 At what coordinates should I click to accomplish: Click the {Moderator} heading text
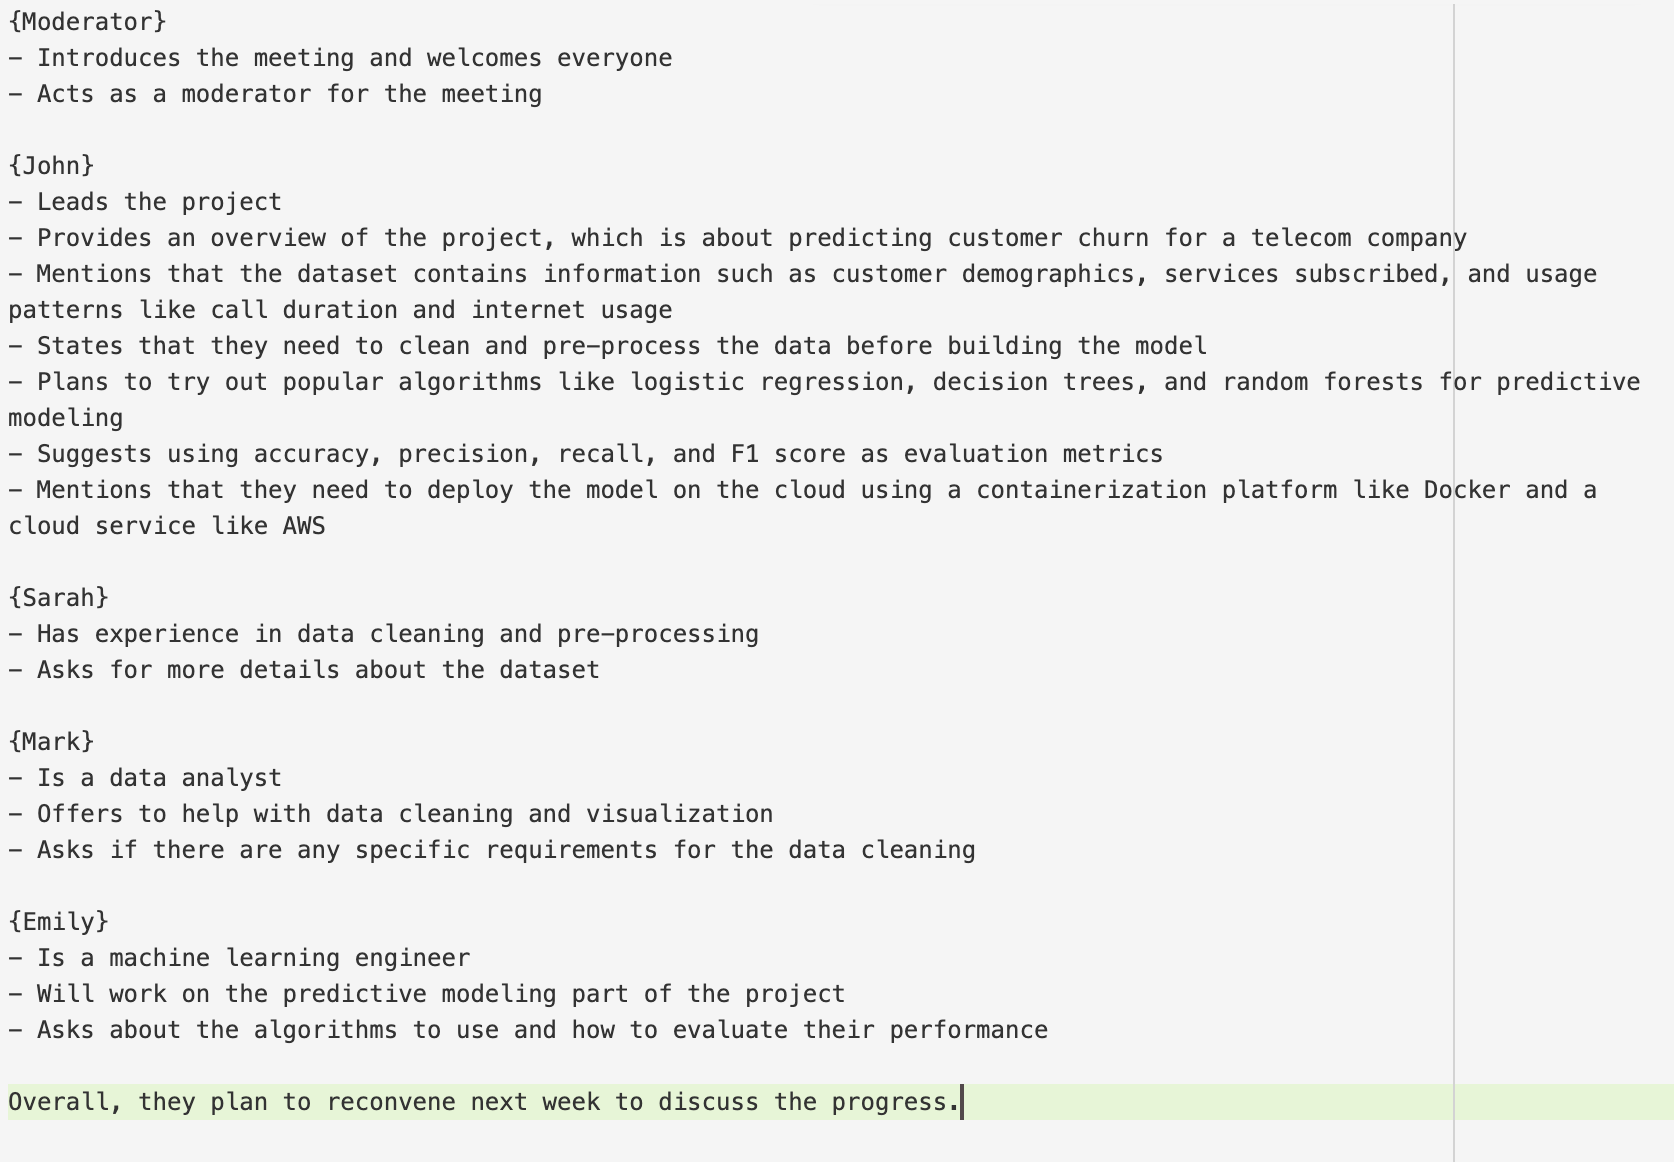[87, 22]
